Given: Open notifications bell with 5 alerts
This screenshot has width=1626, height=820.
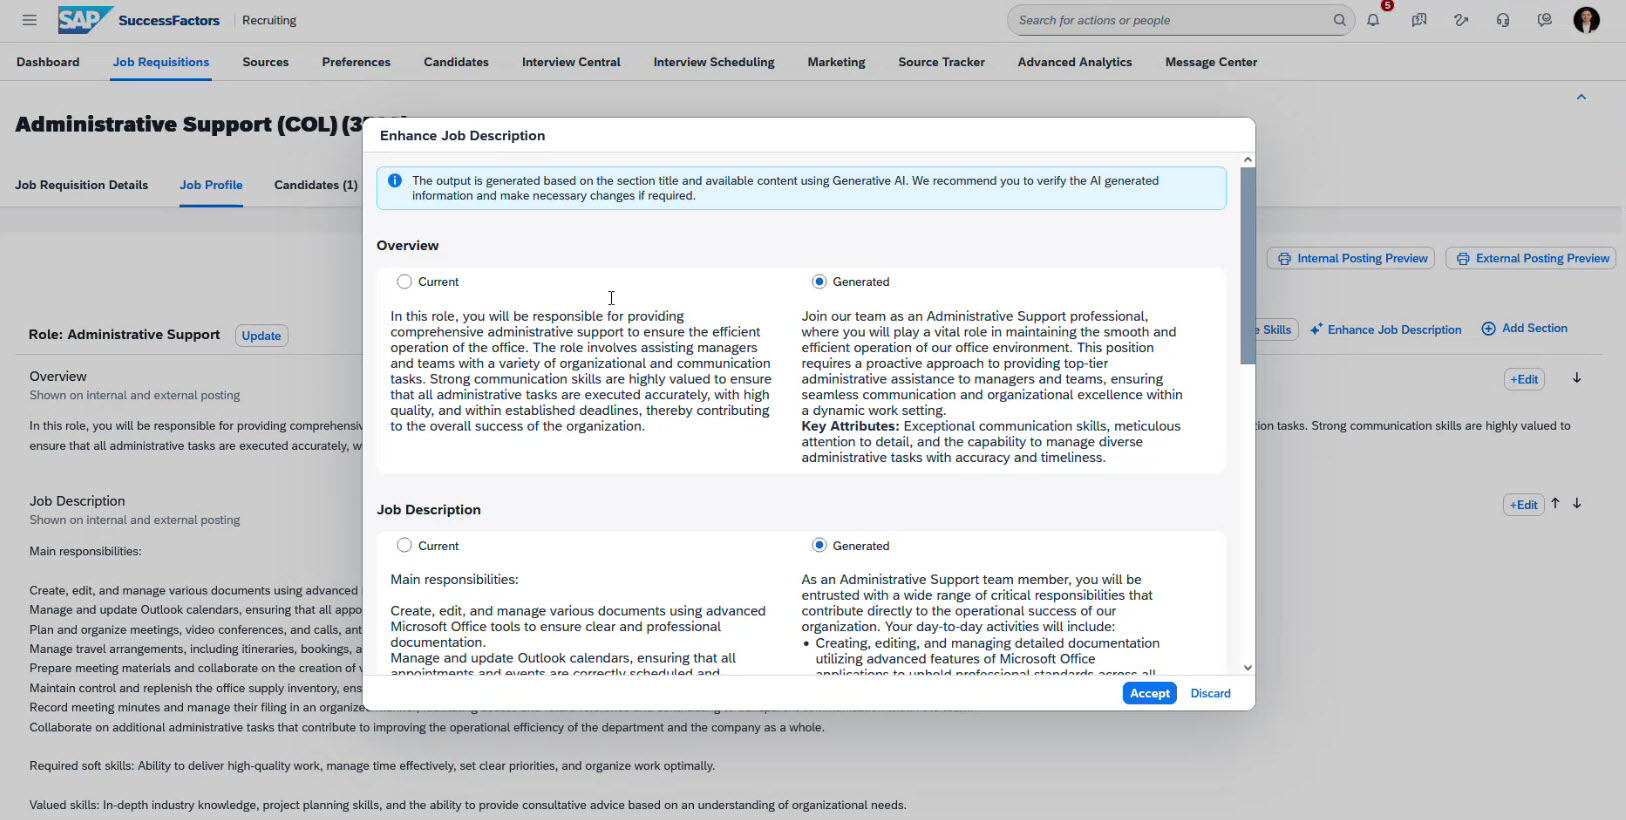Looking at the screenshot, I should coord(1374,20).
